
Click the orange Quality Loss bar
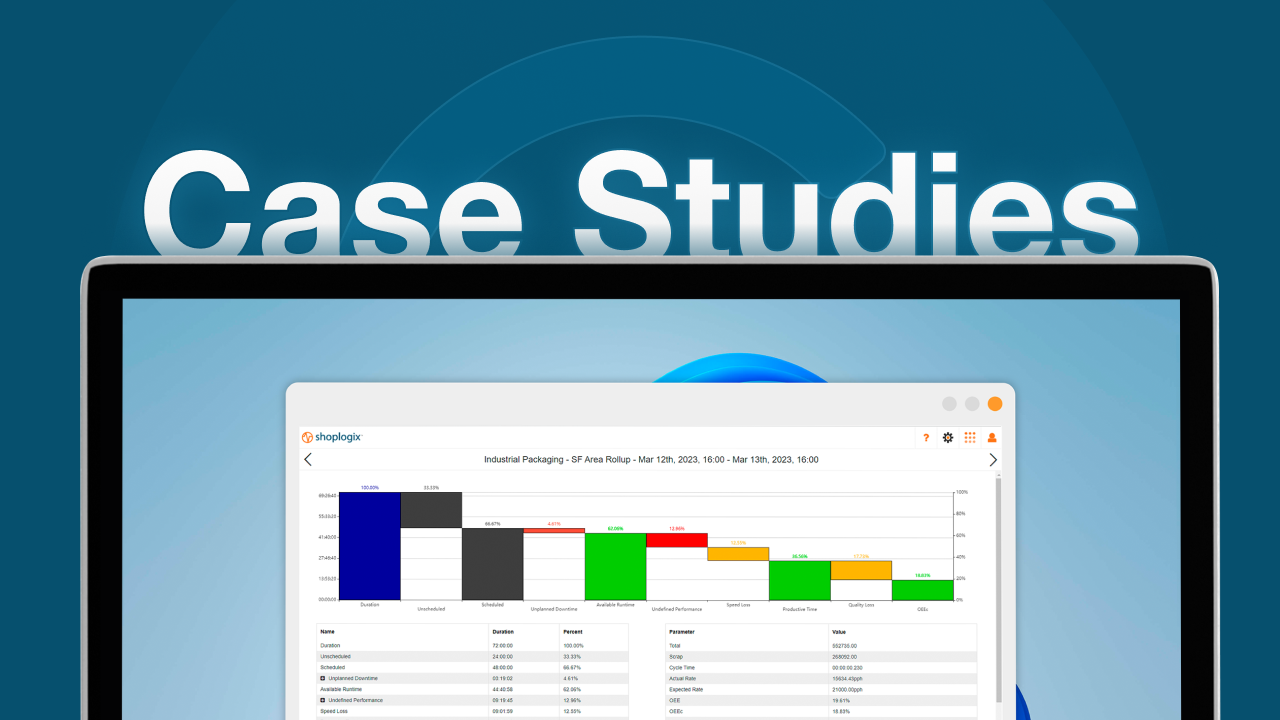click(861, 570)
